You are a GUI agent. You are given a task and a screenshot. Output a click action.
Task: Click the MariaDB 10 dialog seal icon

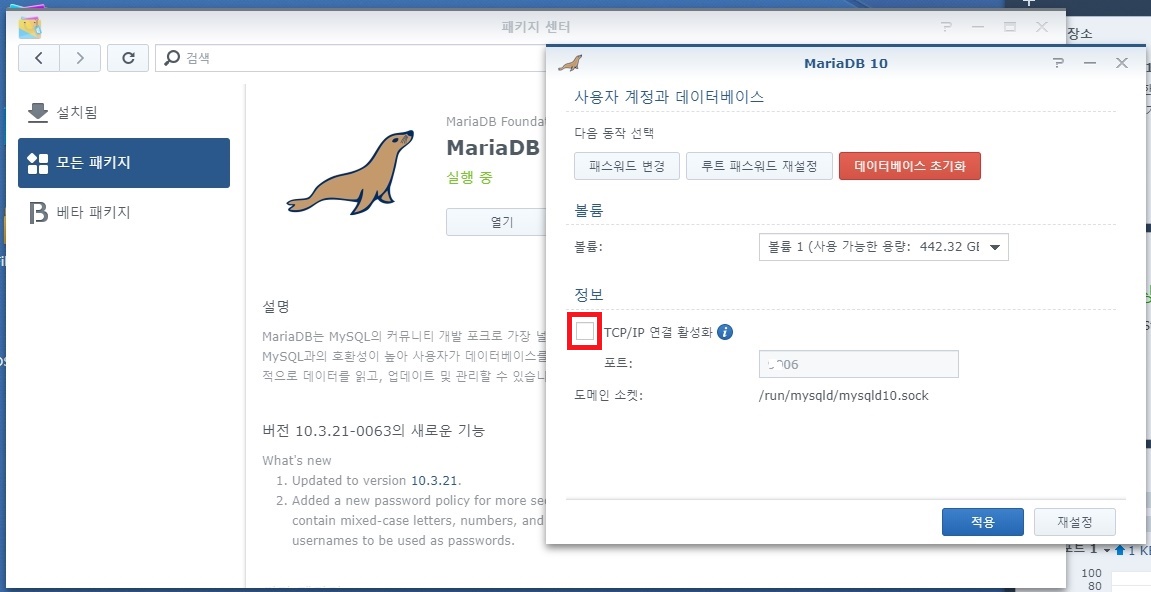coord(570,63)
